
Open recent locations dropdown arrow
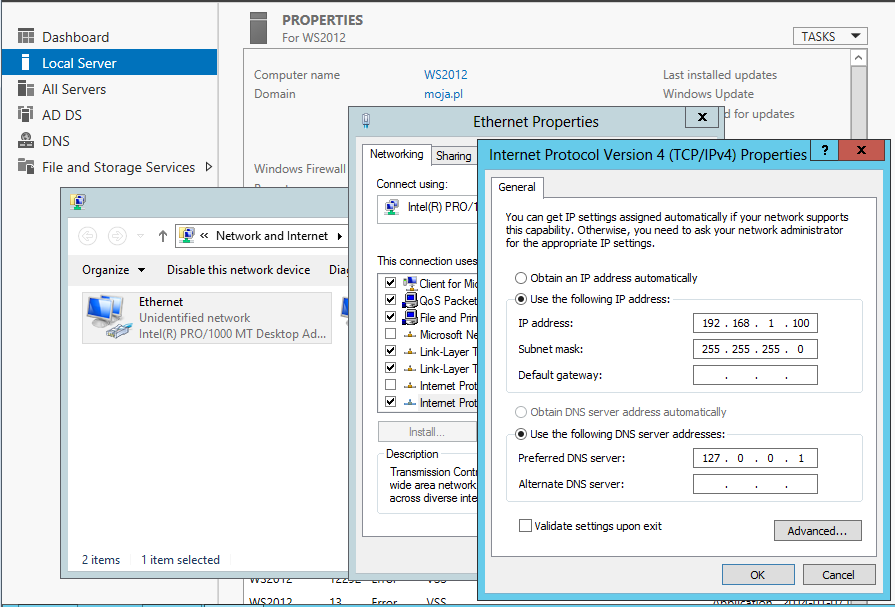pyautogui.click(x=140, y=236)
